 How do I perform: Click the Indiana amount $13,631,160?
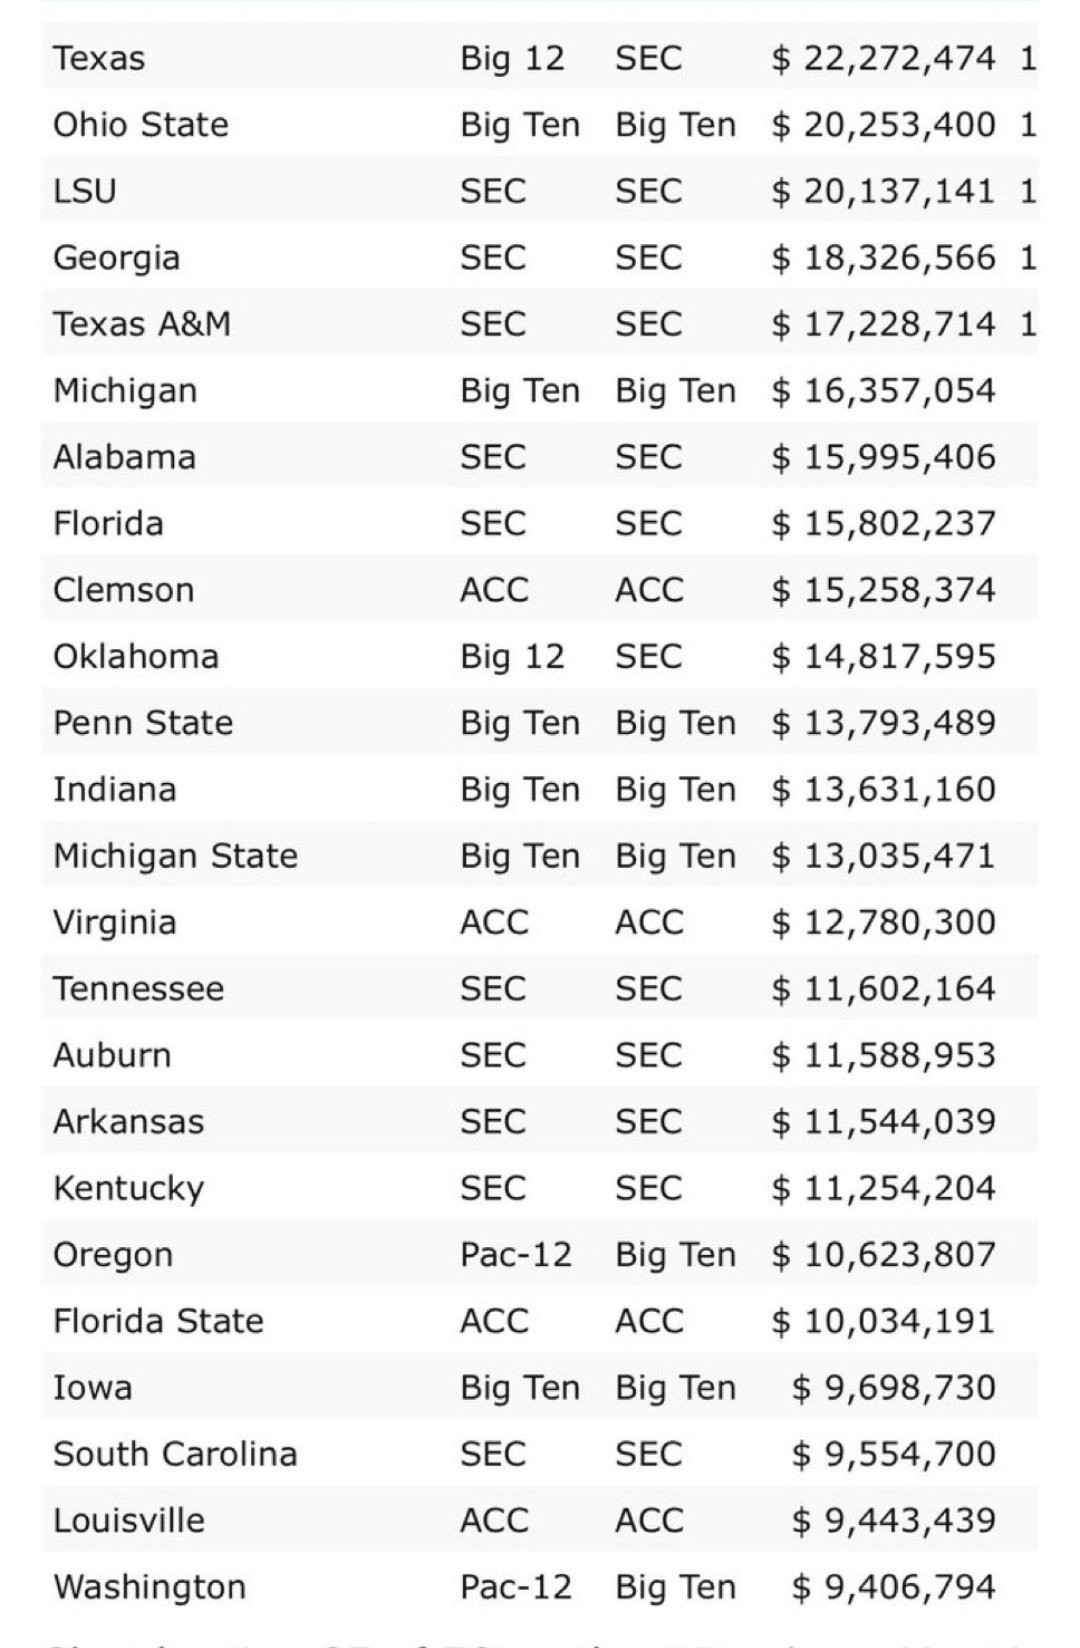[883, 790]
